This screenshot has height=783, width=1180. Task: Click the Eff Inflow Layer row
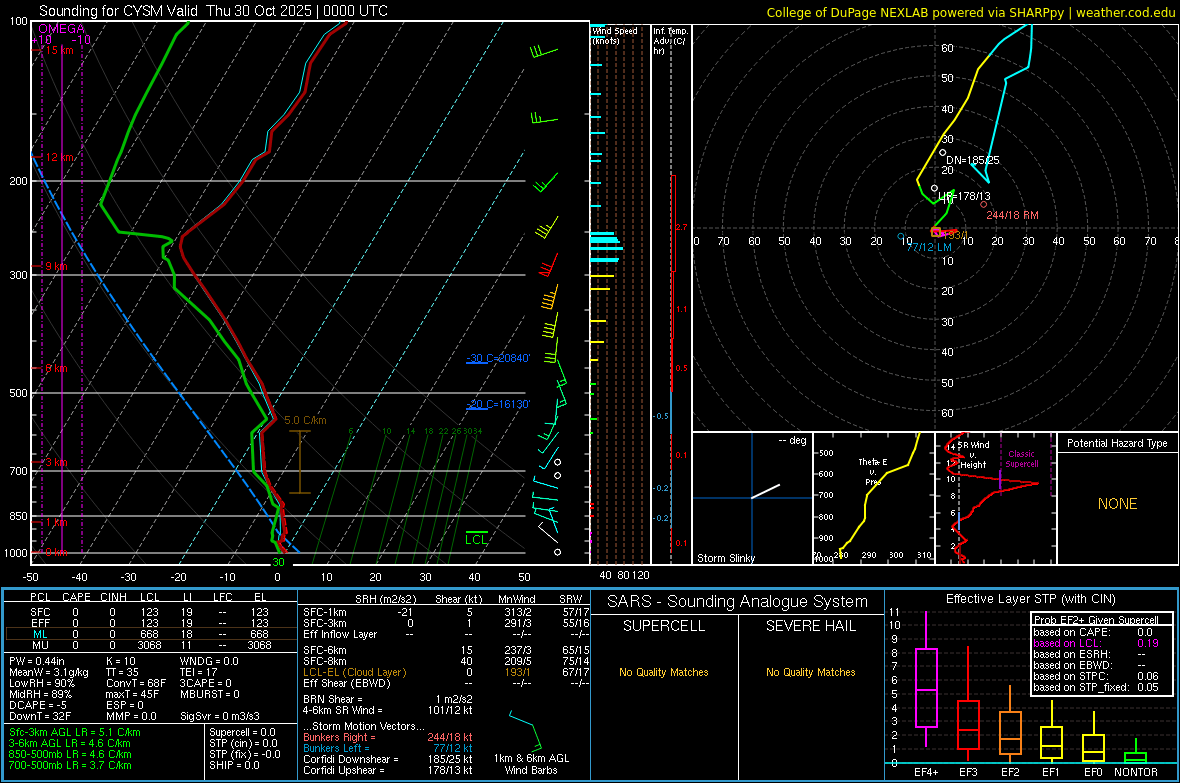coord(446,634)
